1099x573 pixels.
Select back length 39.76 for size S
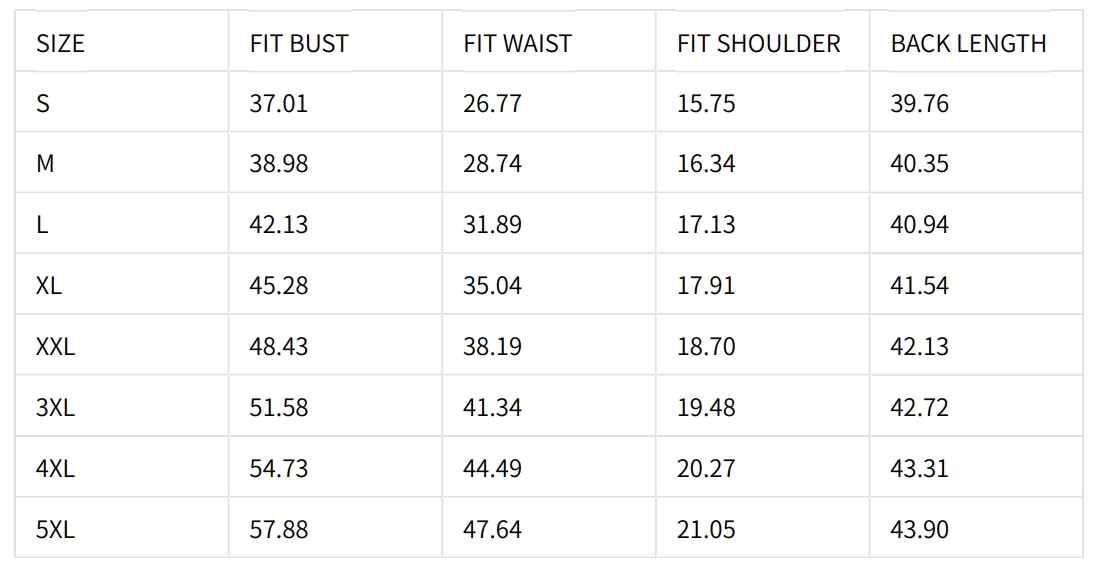click(x=920, y=104)
